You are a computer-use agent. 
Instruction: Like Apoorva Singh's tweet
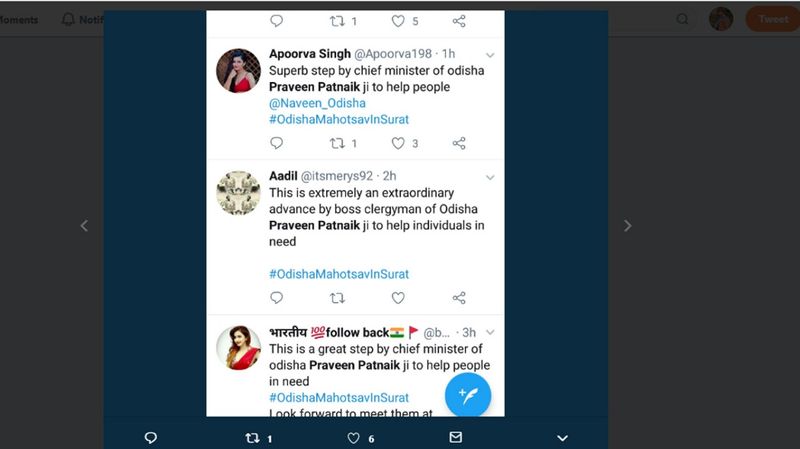[x=398, y=143]
